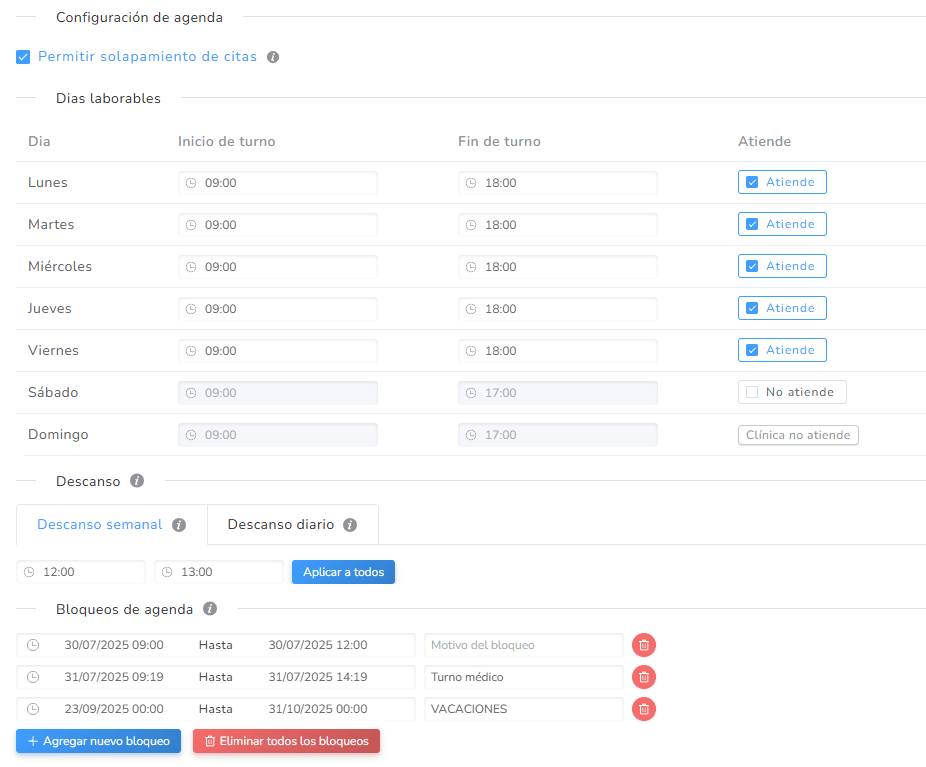Open date range 30/07/2025 09:00 to 12:00
The width and height of the screenshot is (926, 767).
tap(216, 645)
